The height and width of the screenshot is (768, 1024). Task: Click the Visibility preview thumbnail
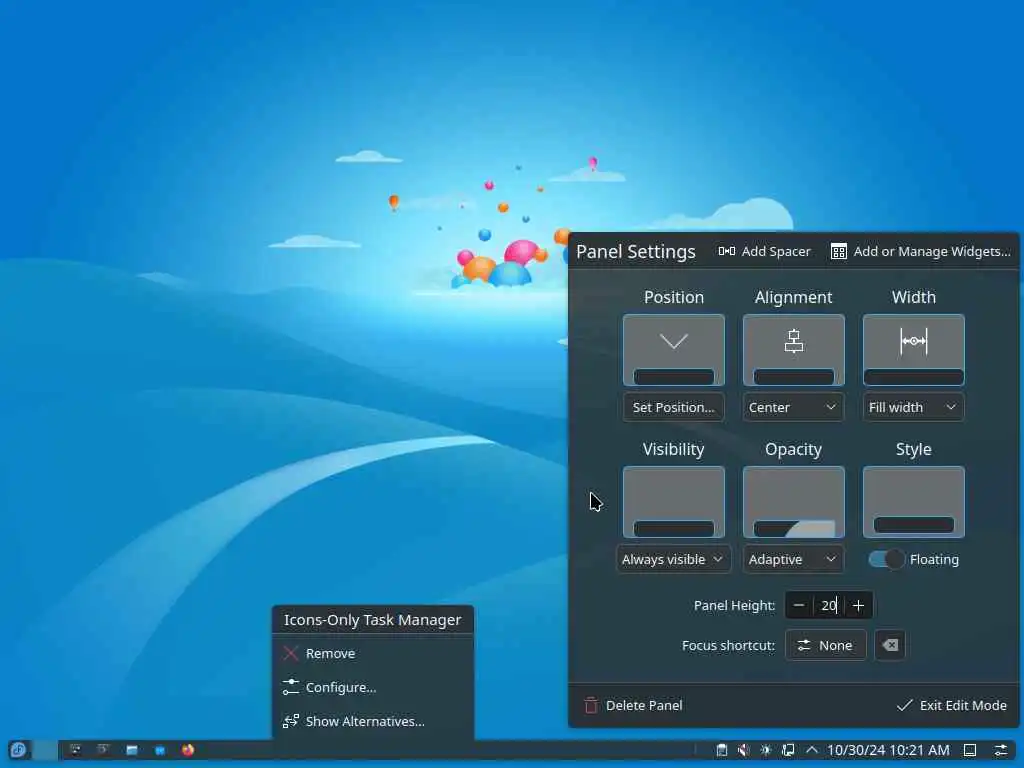[x=673, y=502]
